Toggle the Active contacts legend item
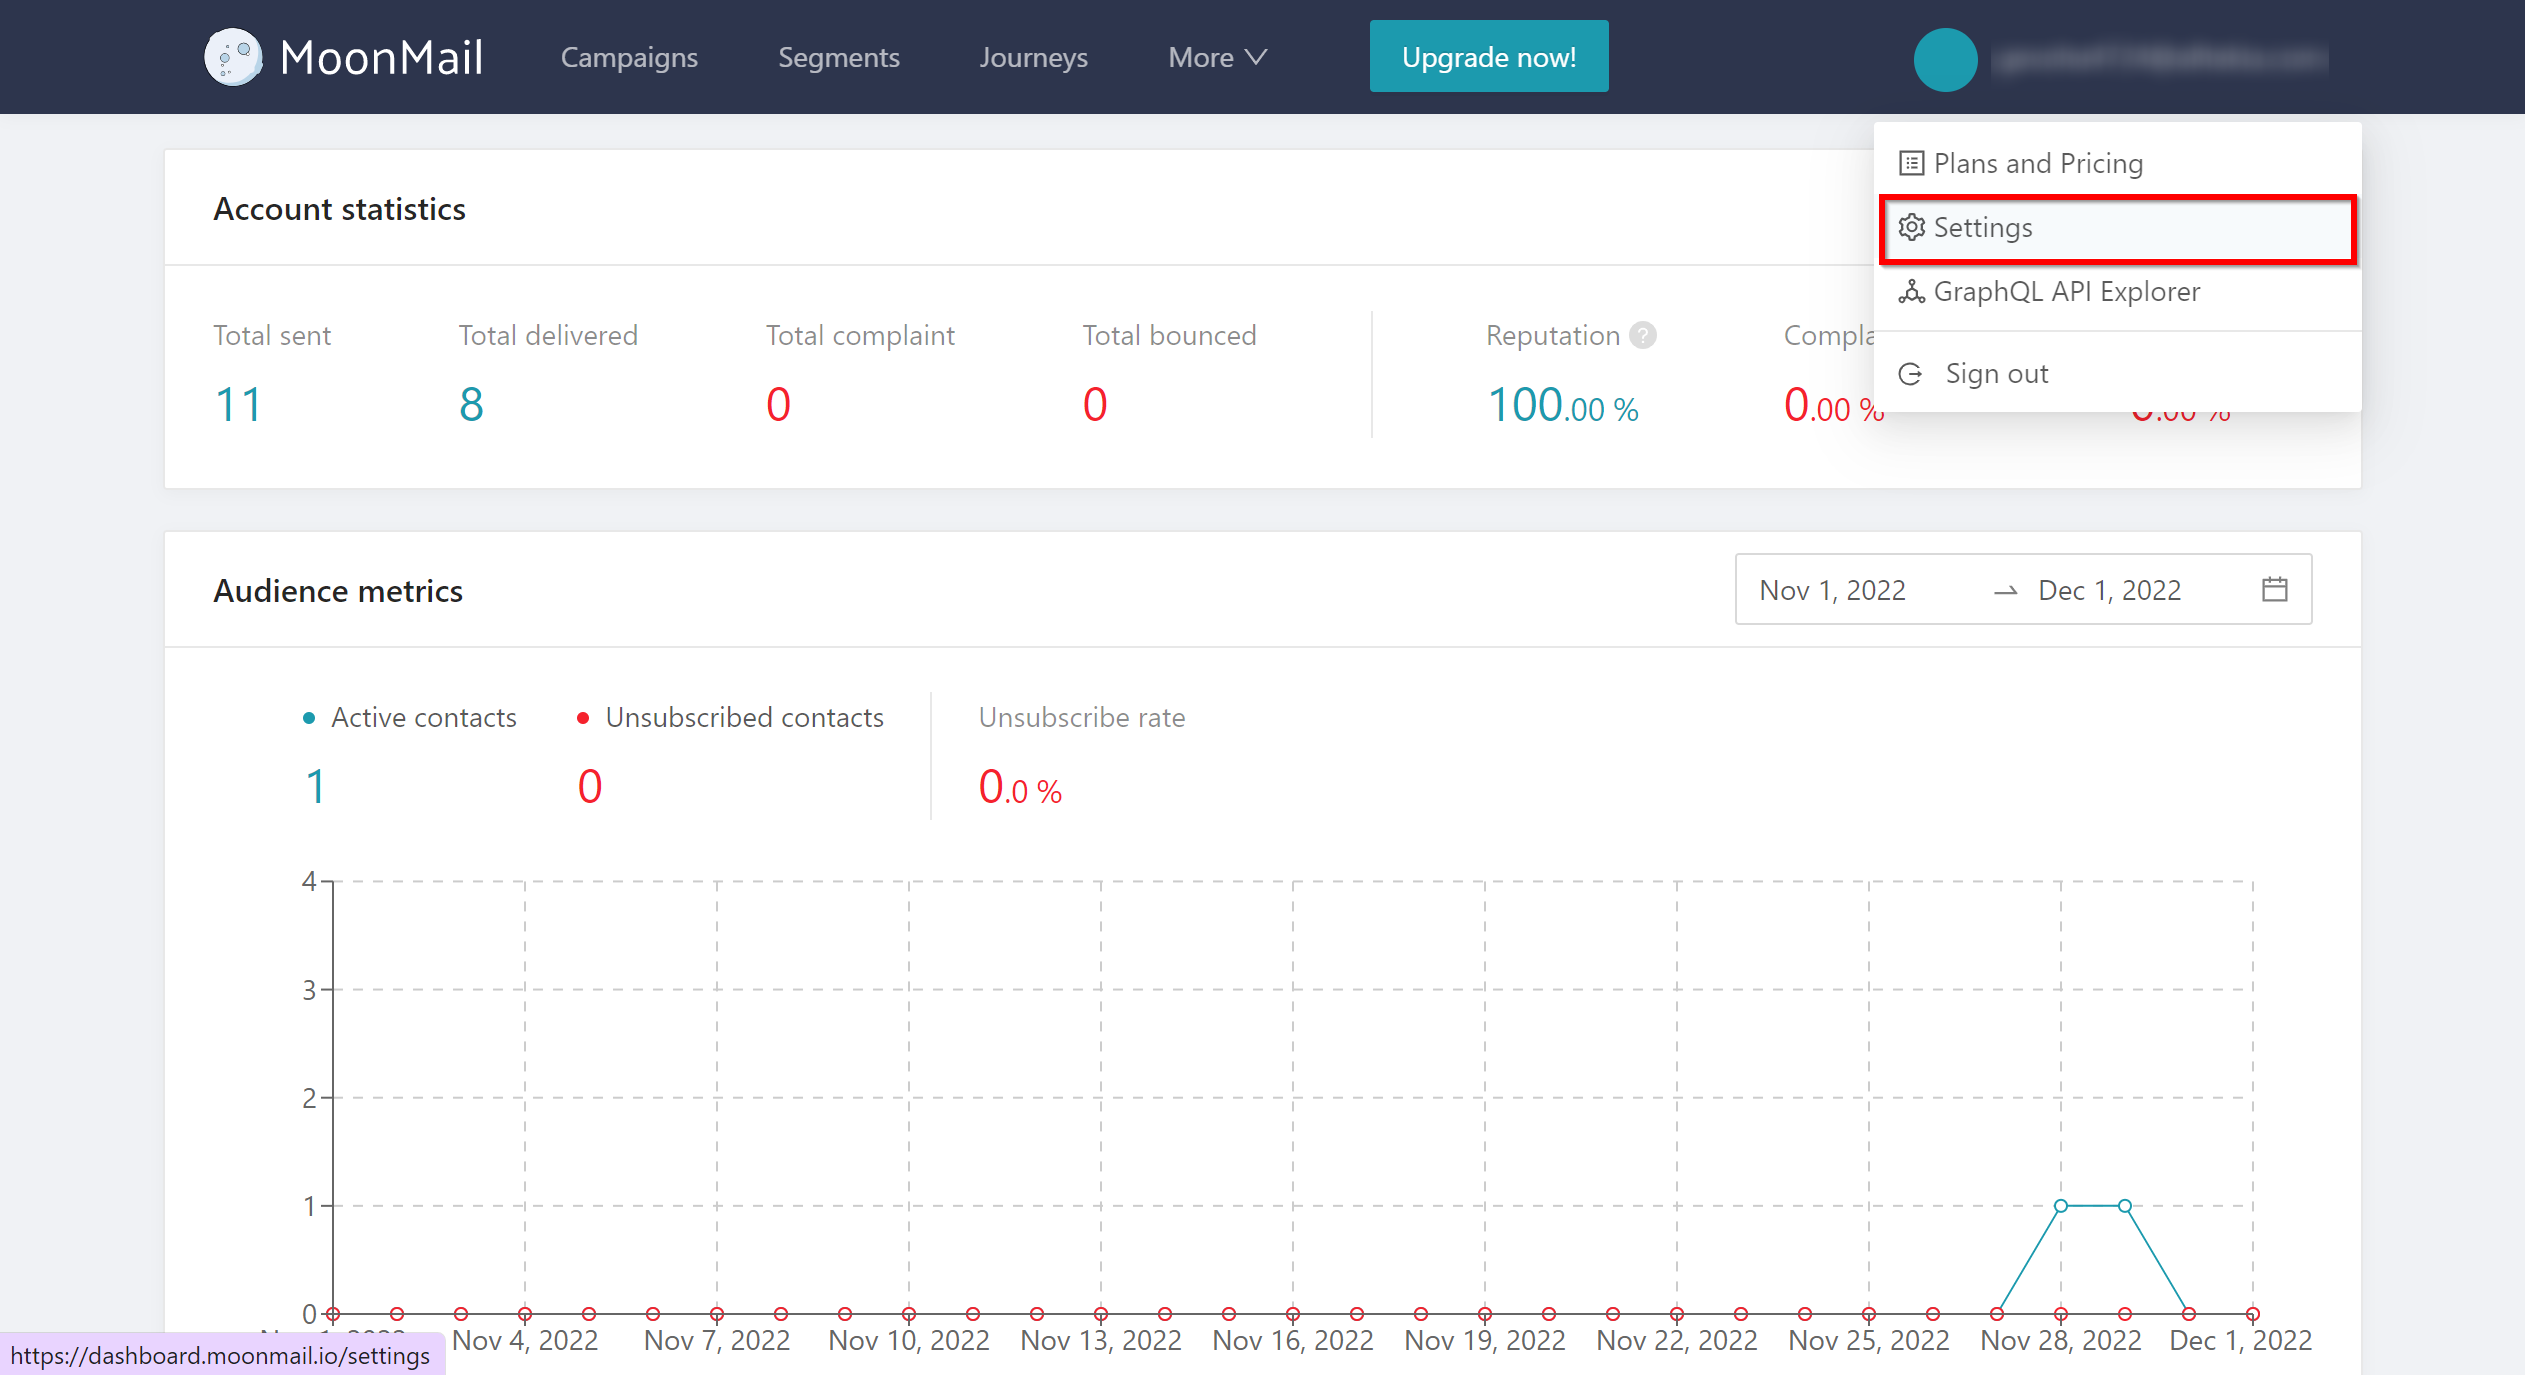 click(x=410, y=717)
